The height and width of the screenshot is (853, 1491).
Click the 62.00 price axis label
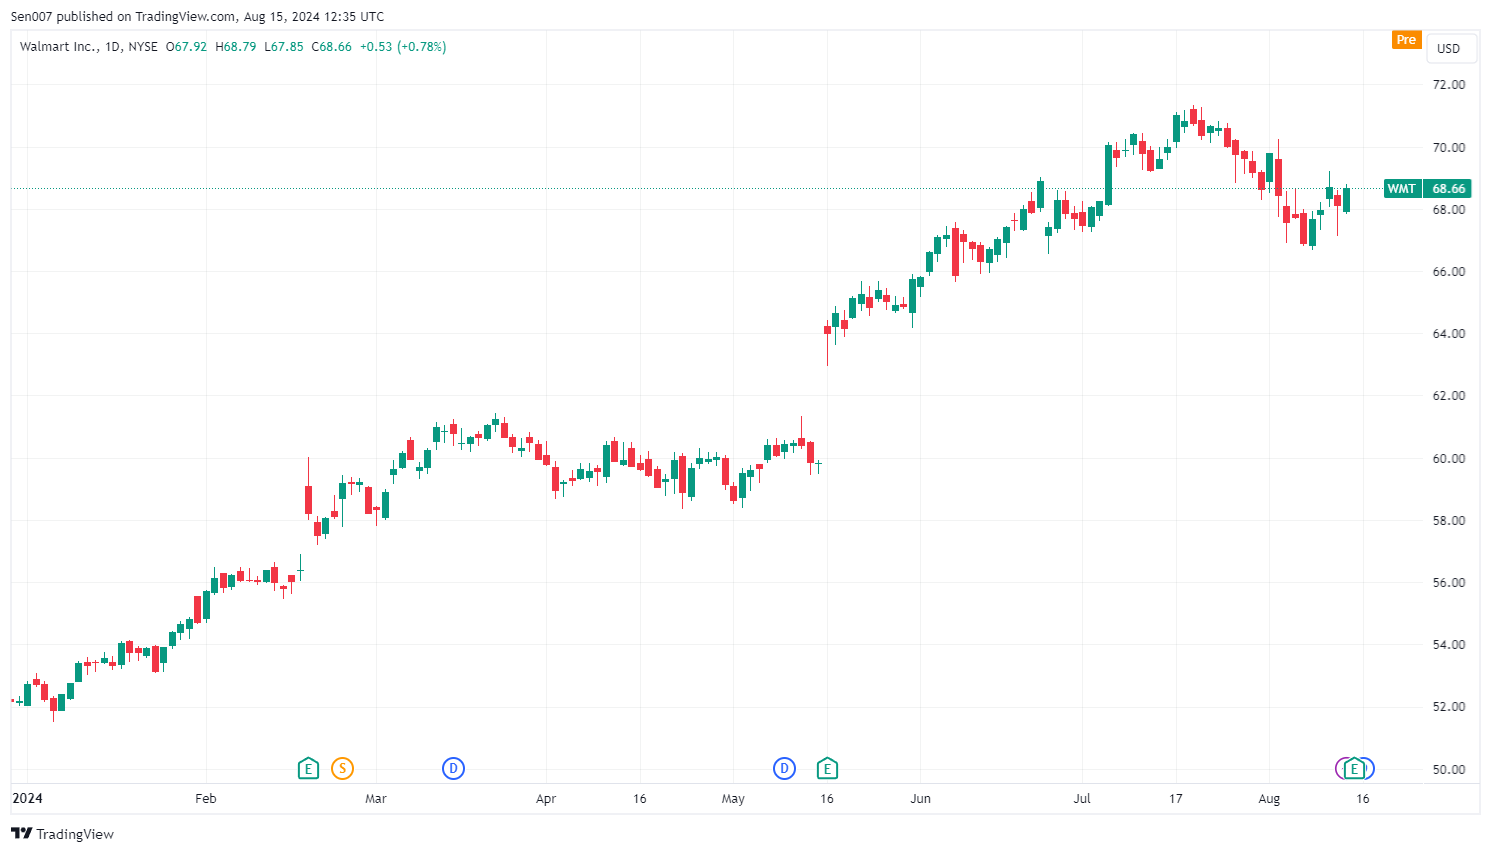click(x=1449, y=395)
